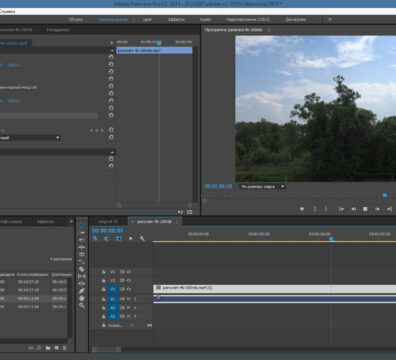Toggle Linked Selection in the timeline header
The image size is (396, 360).
[119, 239]
